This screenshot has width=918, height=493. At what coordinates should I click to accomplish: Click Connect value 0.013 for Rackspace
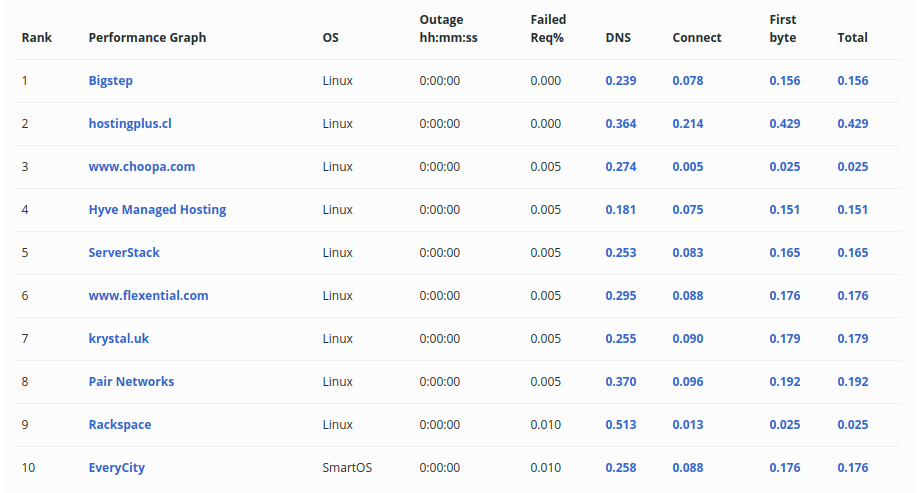(688, 424)
